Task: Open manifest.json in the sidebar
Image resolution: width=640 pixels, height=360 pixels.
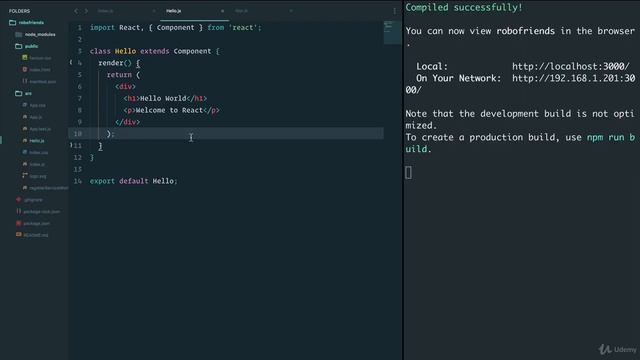Action: [43, 82]
